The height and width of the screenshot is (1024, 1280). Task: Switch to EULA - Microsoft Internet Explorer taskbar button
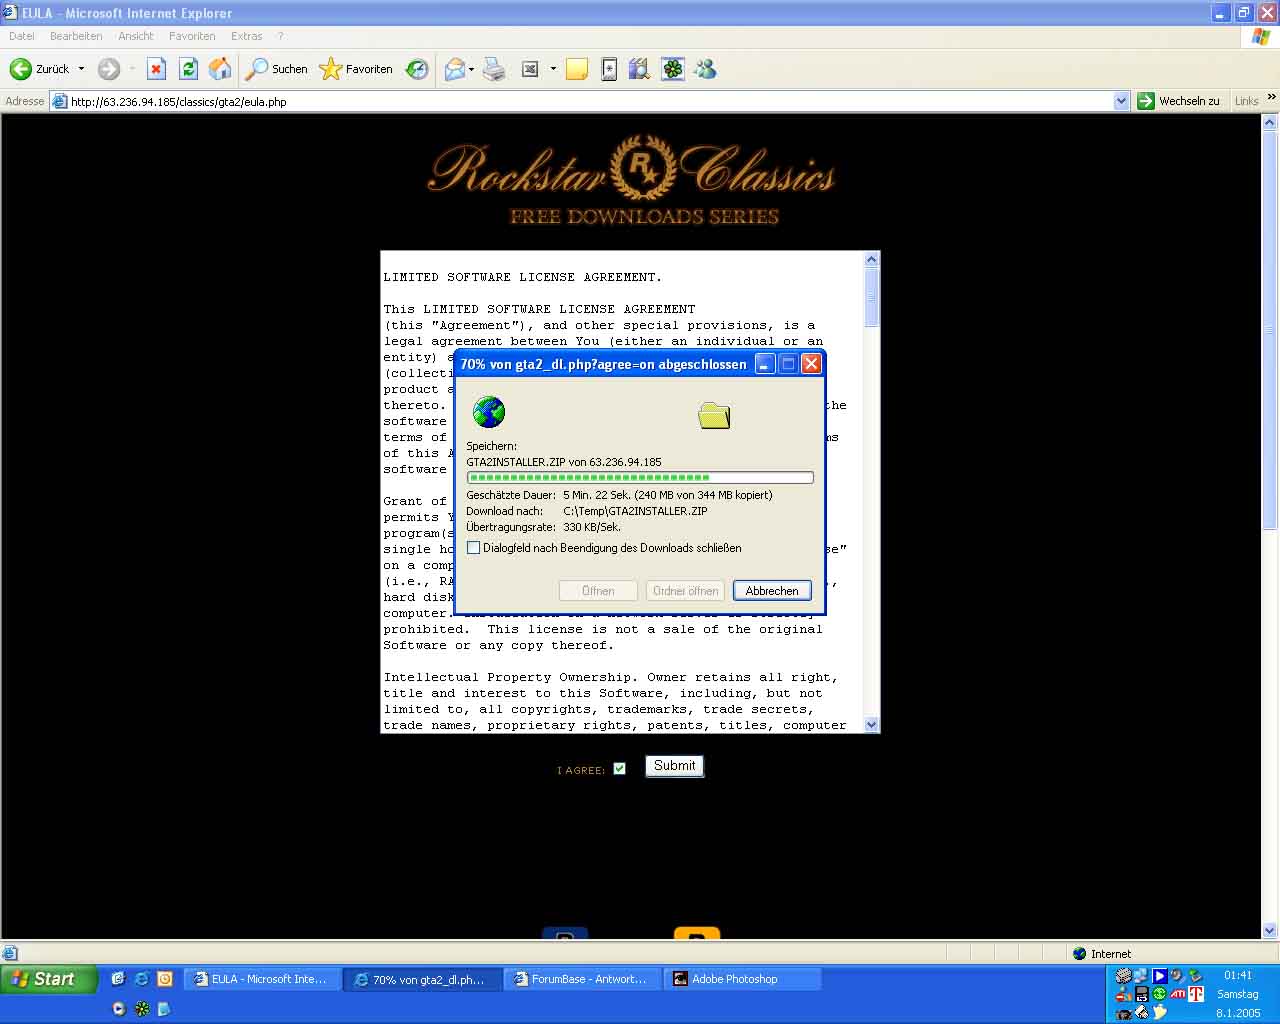click(260, 979)
